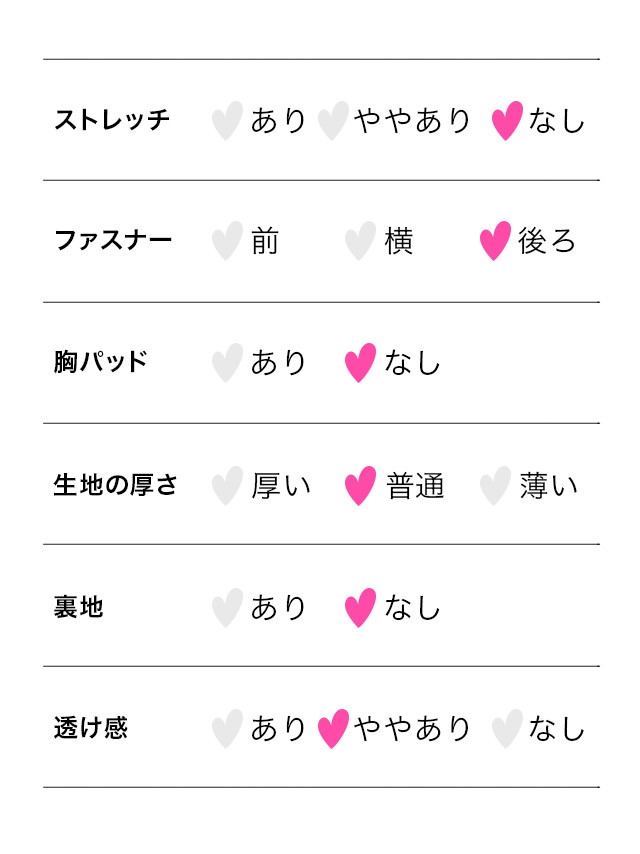Click the 生地の厚さ row label
The image size is (640, 854).
116,486
